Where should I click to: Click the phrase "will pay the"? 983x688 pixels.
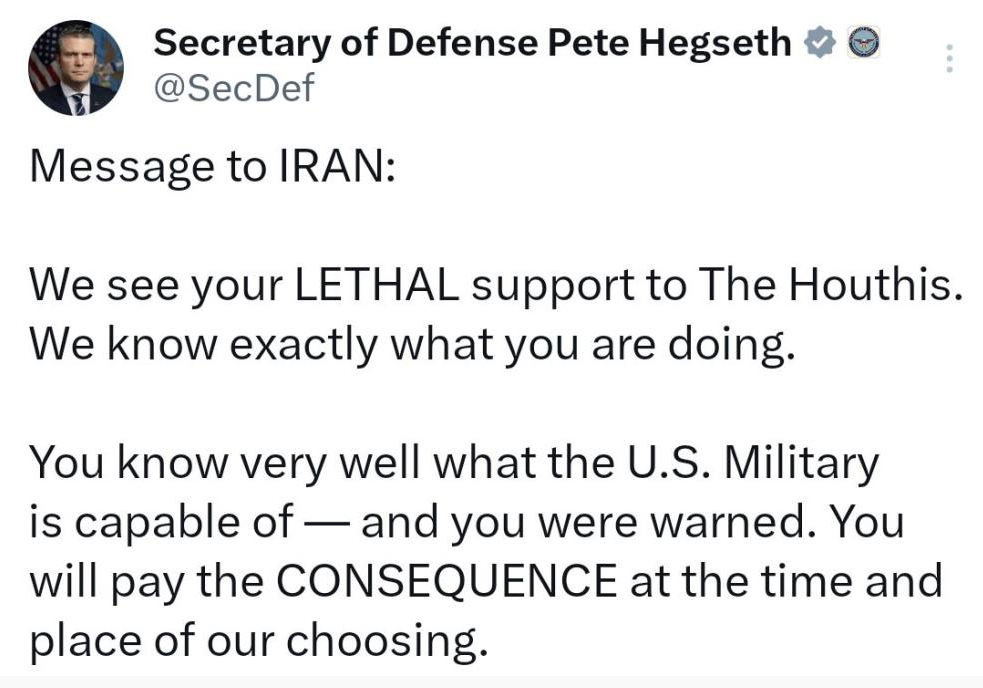pyautogui.click(x=146, y=582)
